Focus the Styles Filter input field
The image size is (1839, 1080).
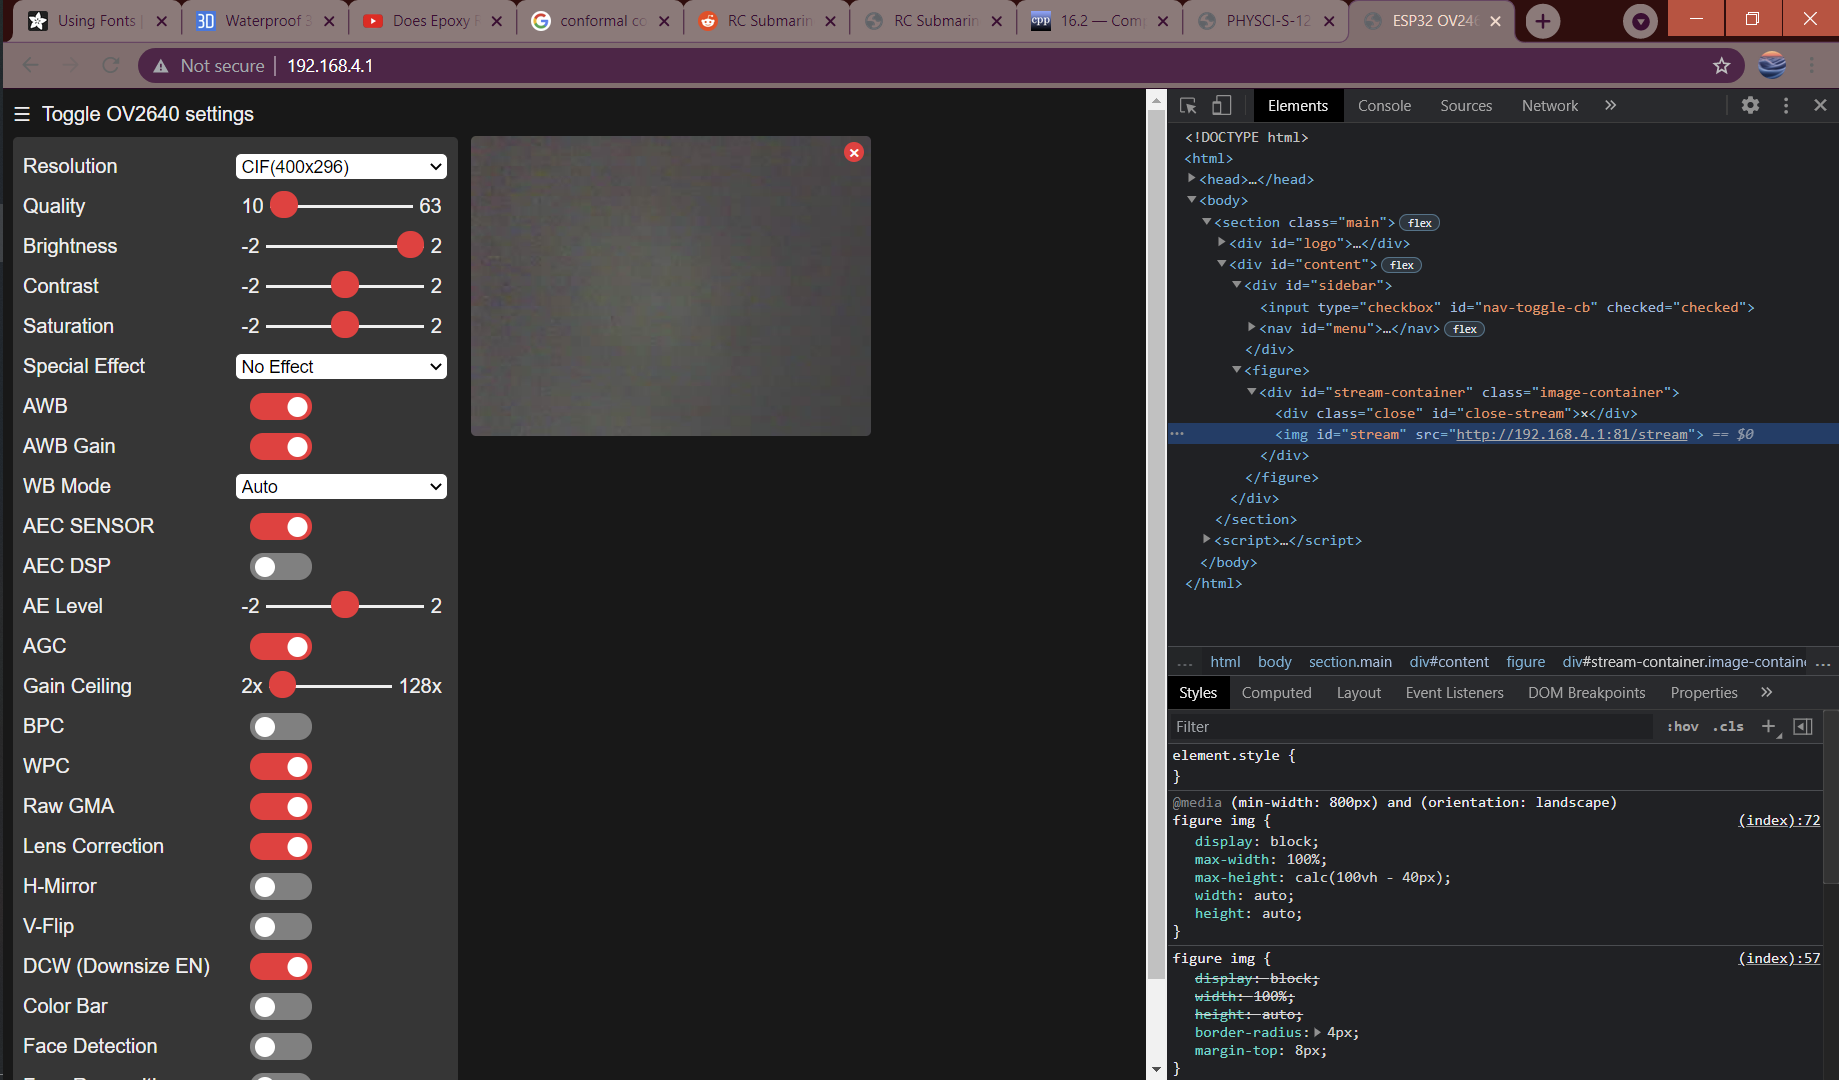1410,727
